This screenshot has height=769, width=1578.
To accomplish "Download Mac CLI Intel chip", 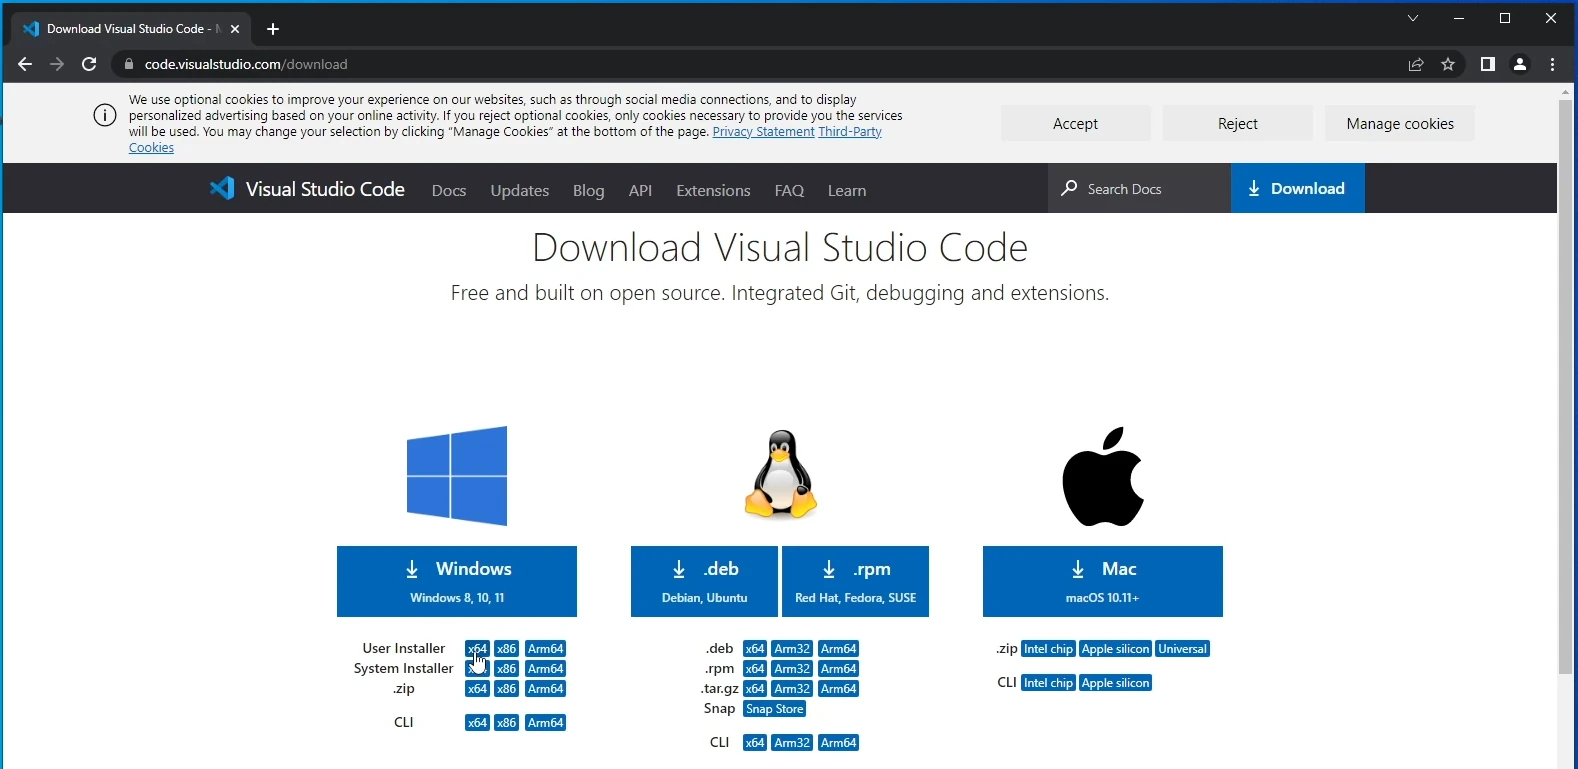I will pos(1048,683).
